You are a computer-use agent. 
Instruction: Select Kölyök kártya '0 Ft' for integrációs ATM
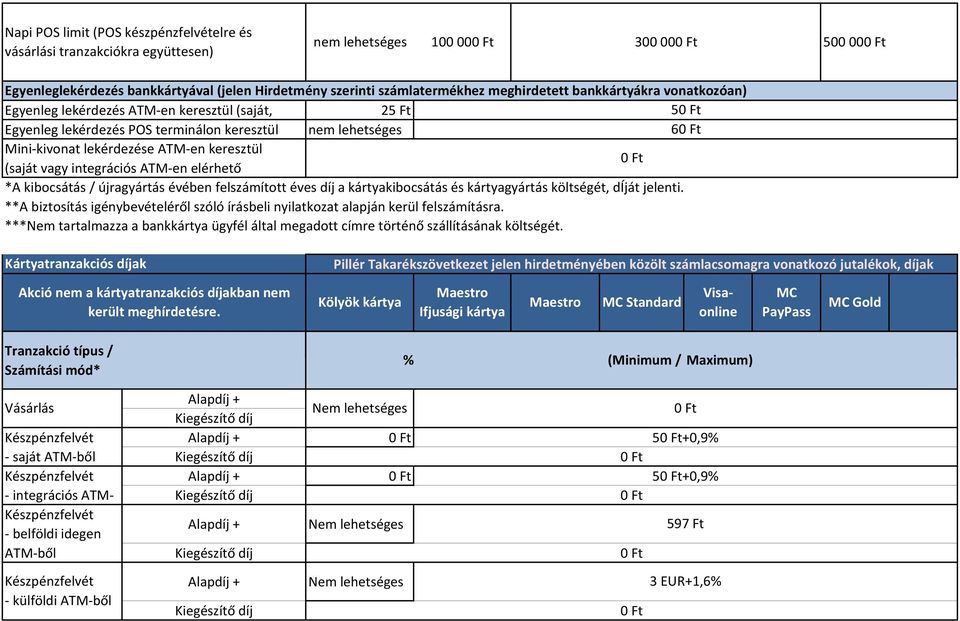pyautogui.click(x=400, y=476)
